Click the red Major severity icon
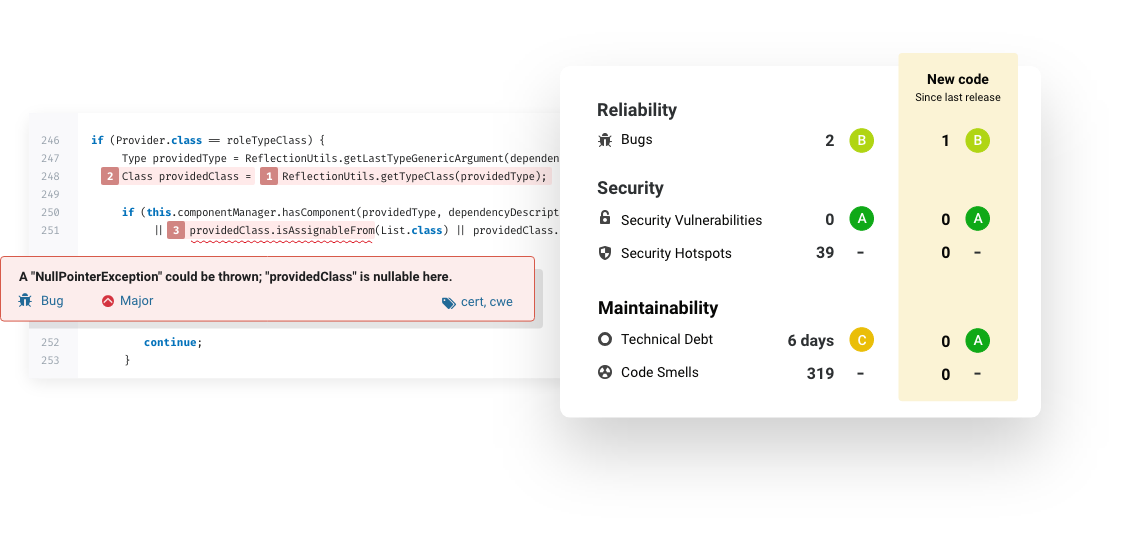The height and width of the screenshot is (550, 1140). coord(108,300)
